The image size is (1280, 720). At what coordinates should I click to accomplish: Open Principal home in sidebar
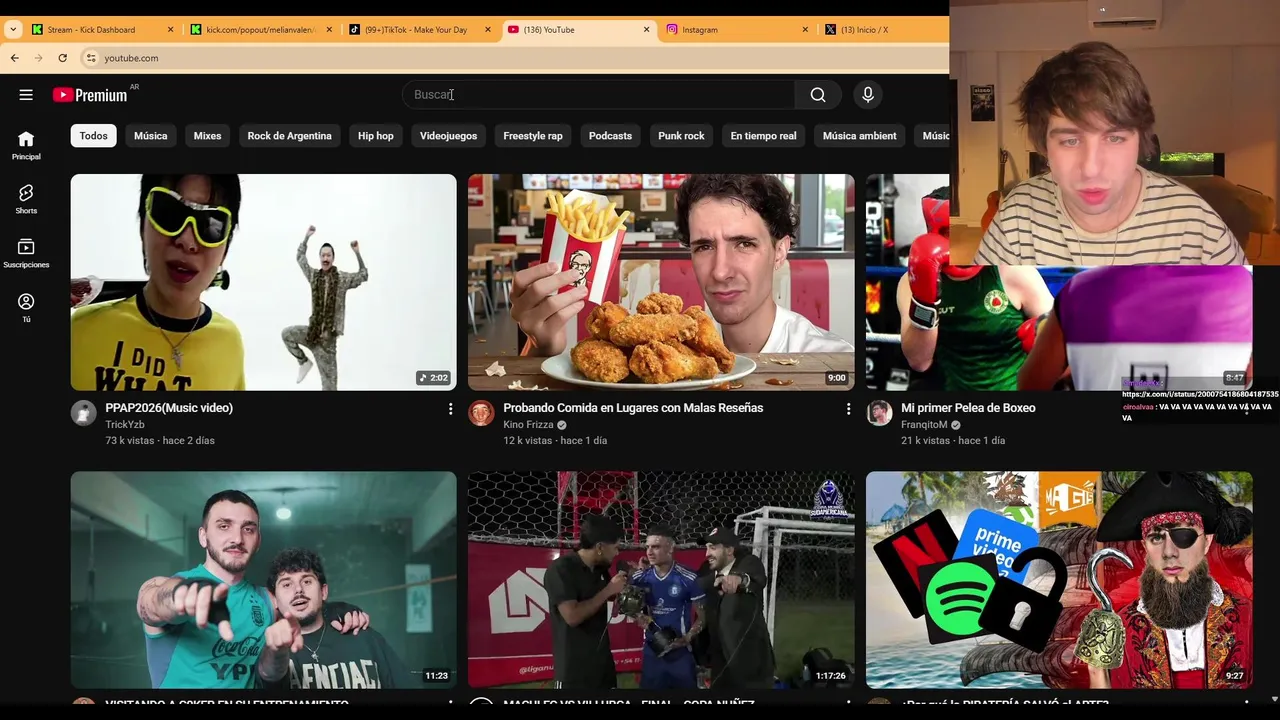(26, 145)
